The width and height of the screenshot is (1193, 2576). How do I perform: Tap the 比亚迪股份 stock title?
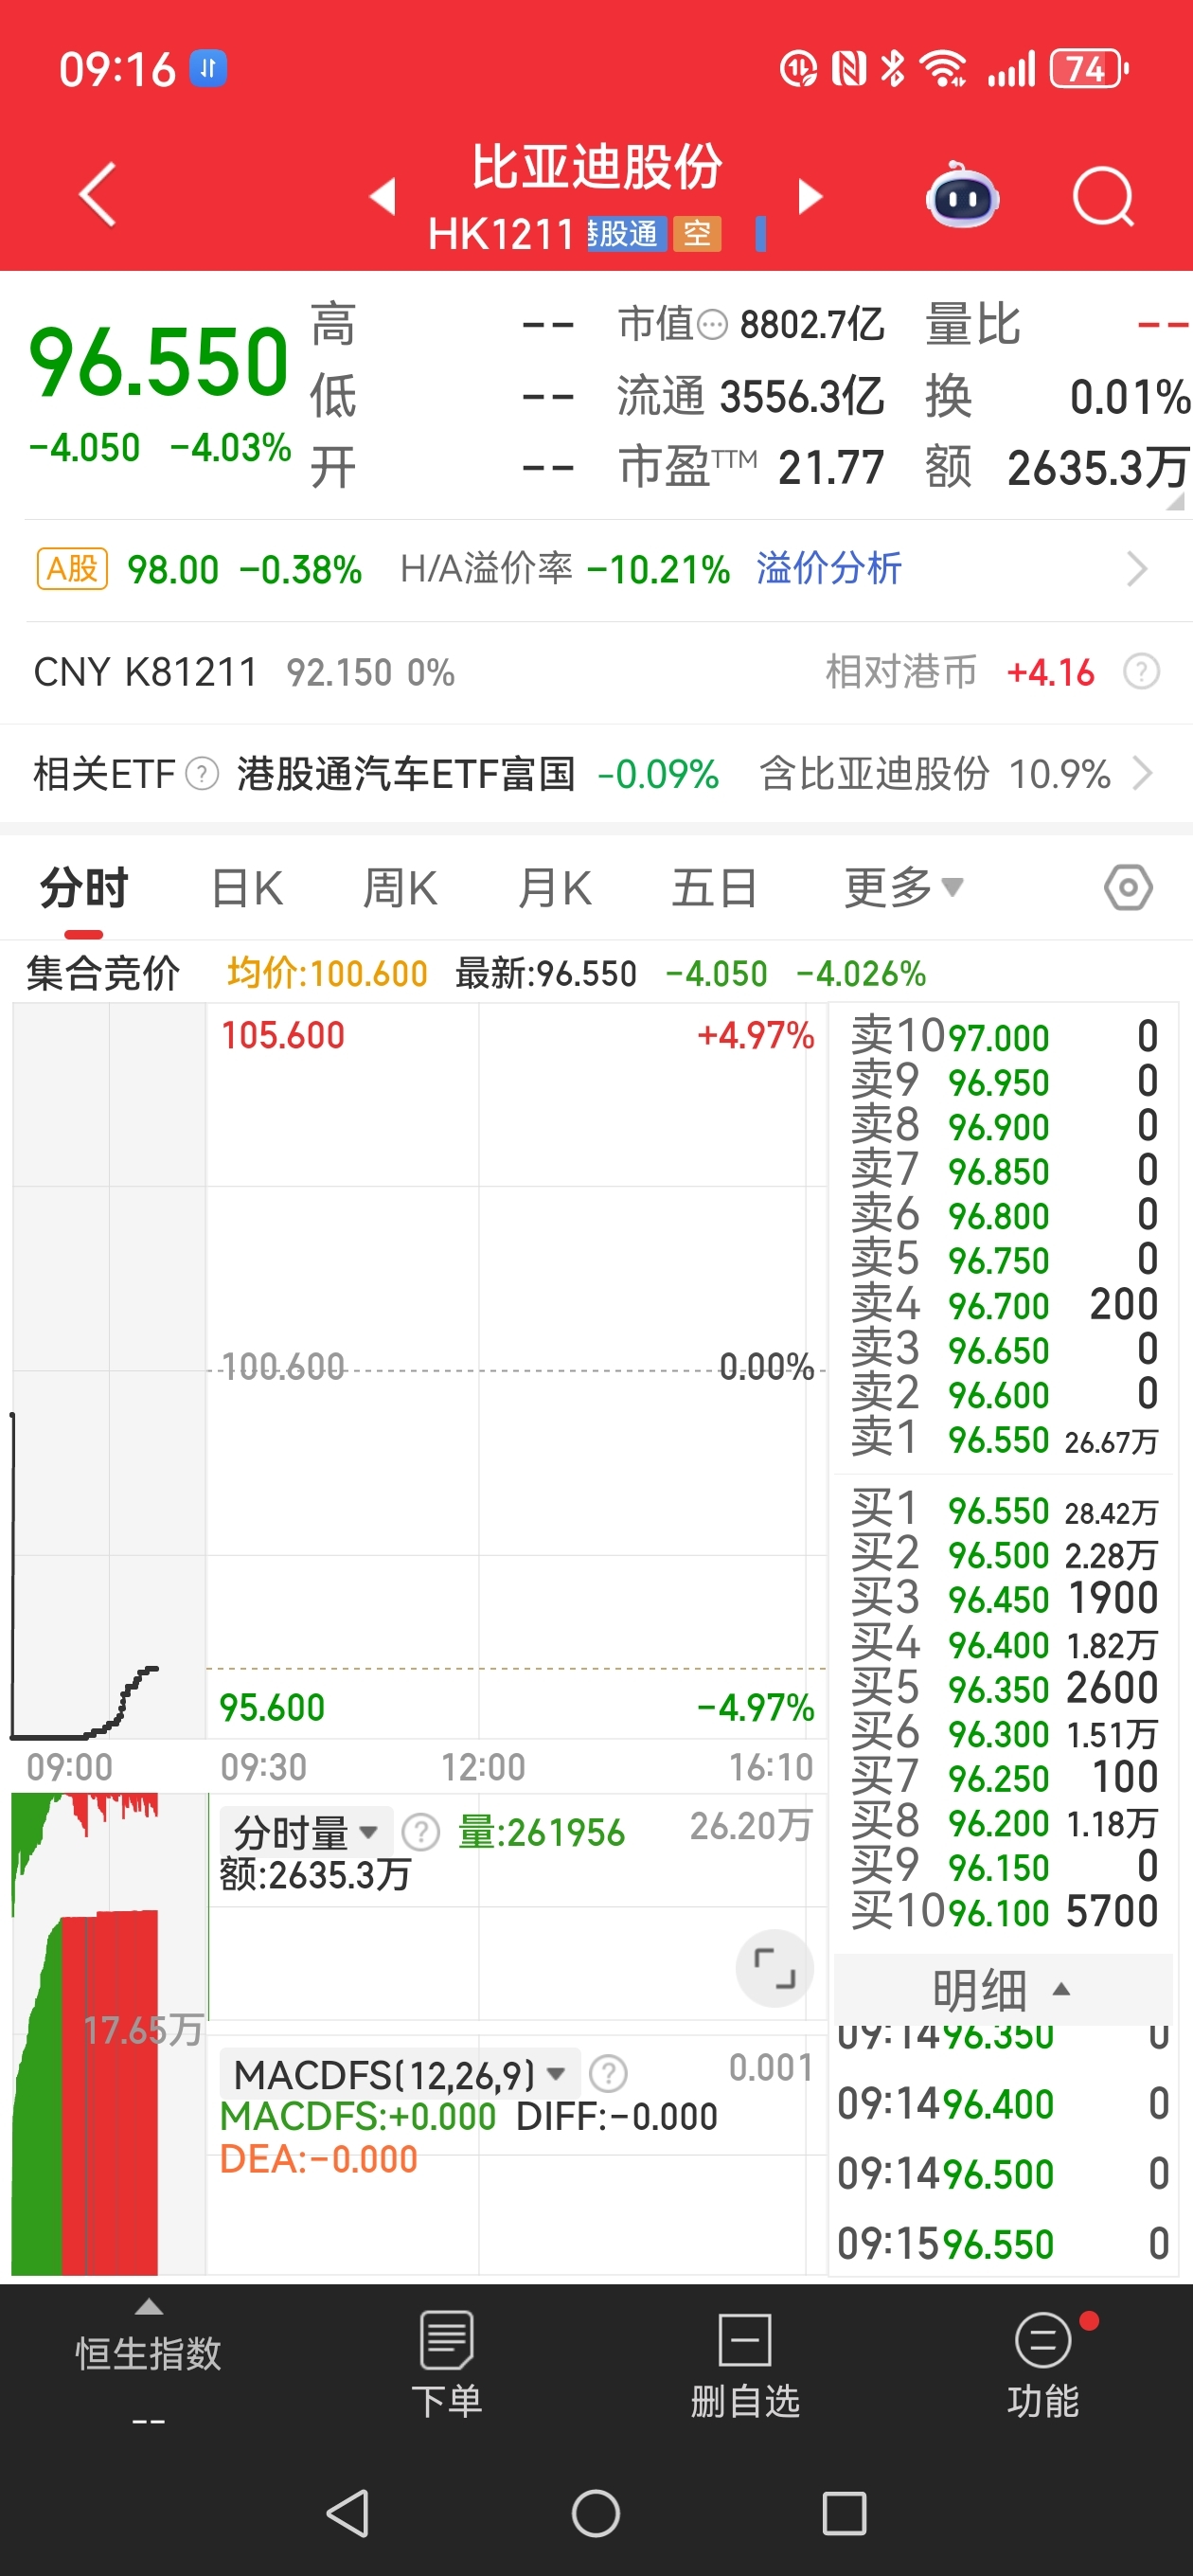597,167
